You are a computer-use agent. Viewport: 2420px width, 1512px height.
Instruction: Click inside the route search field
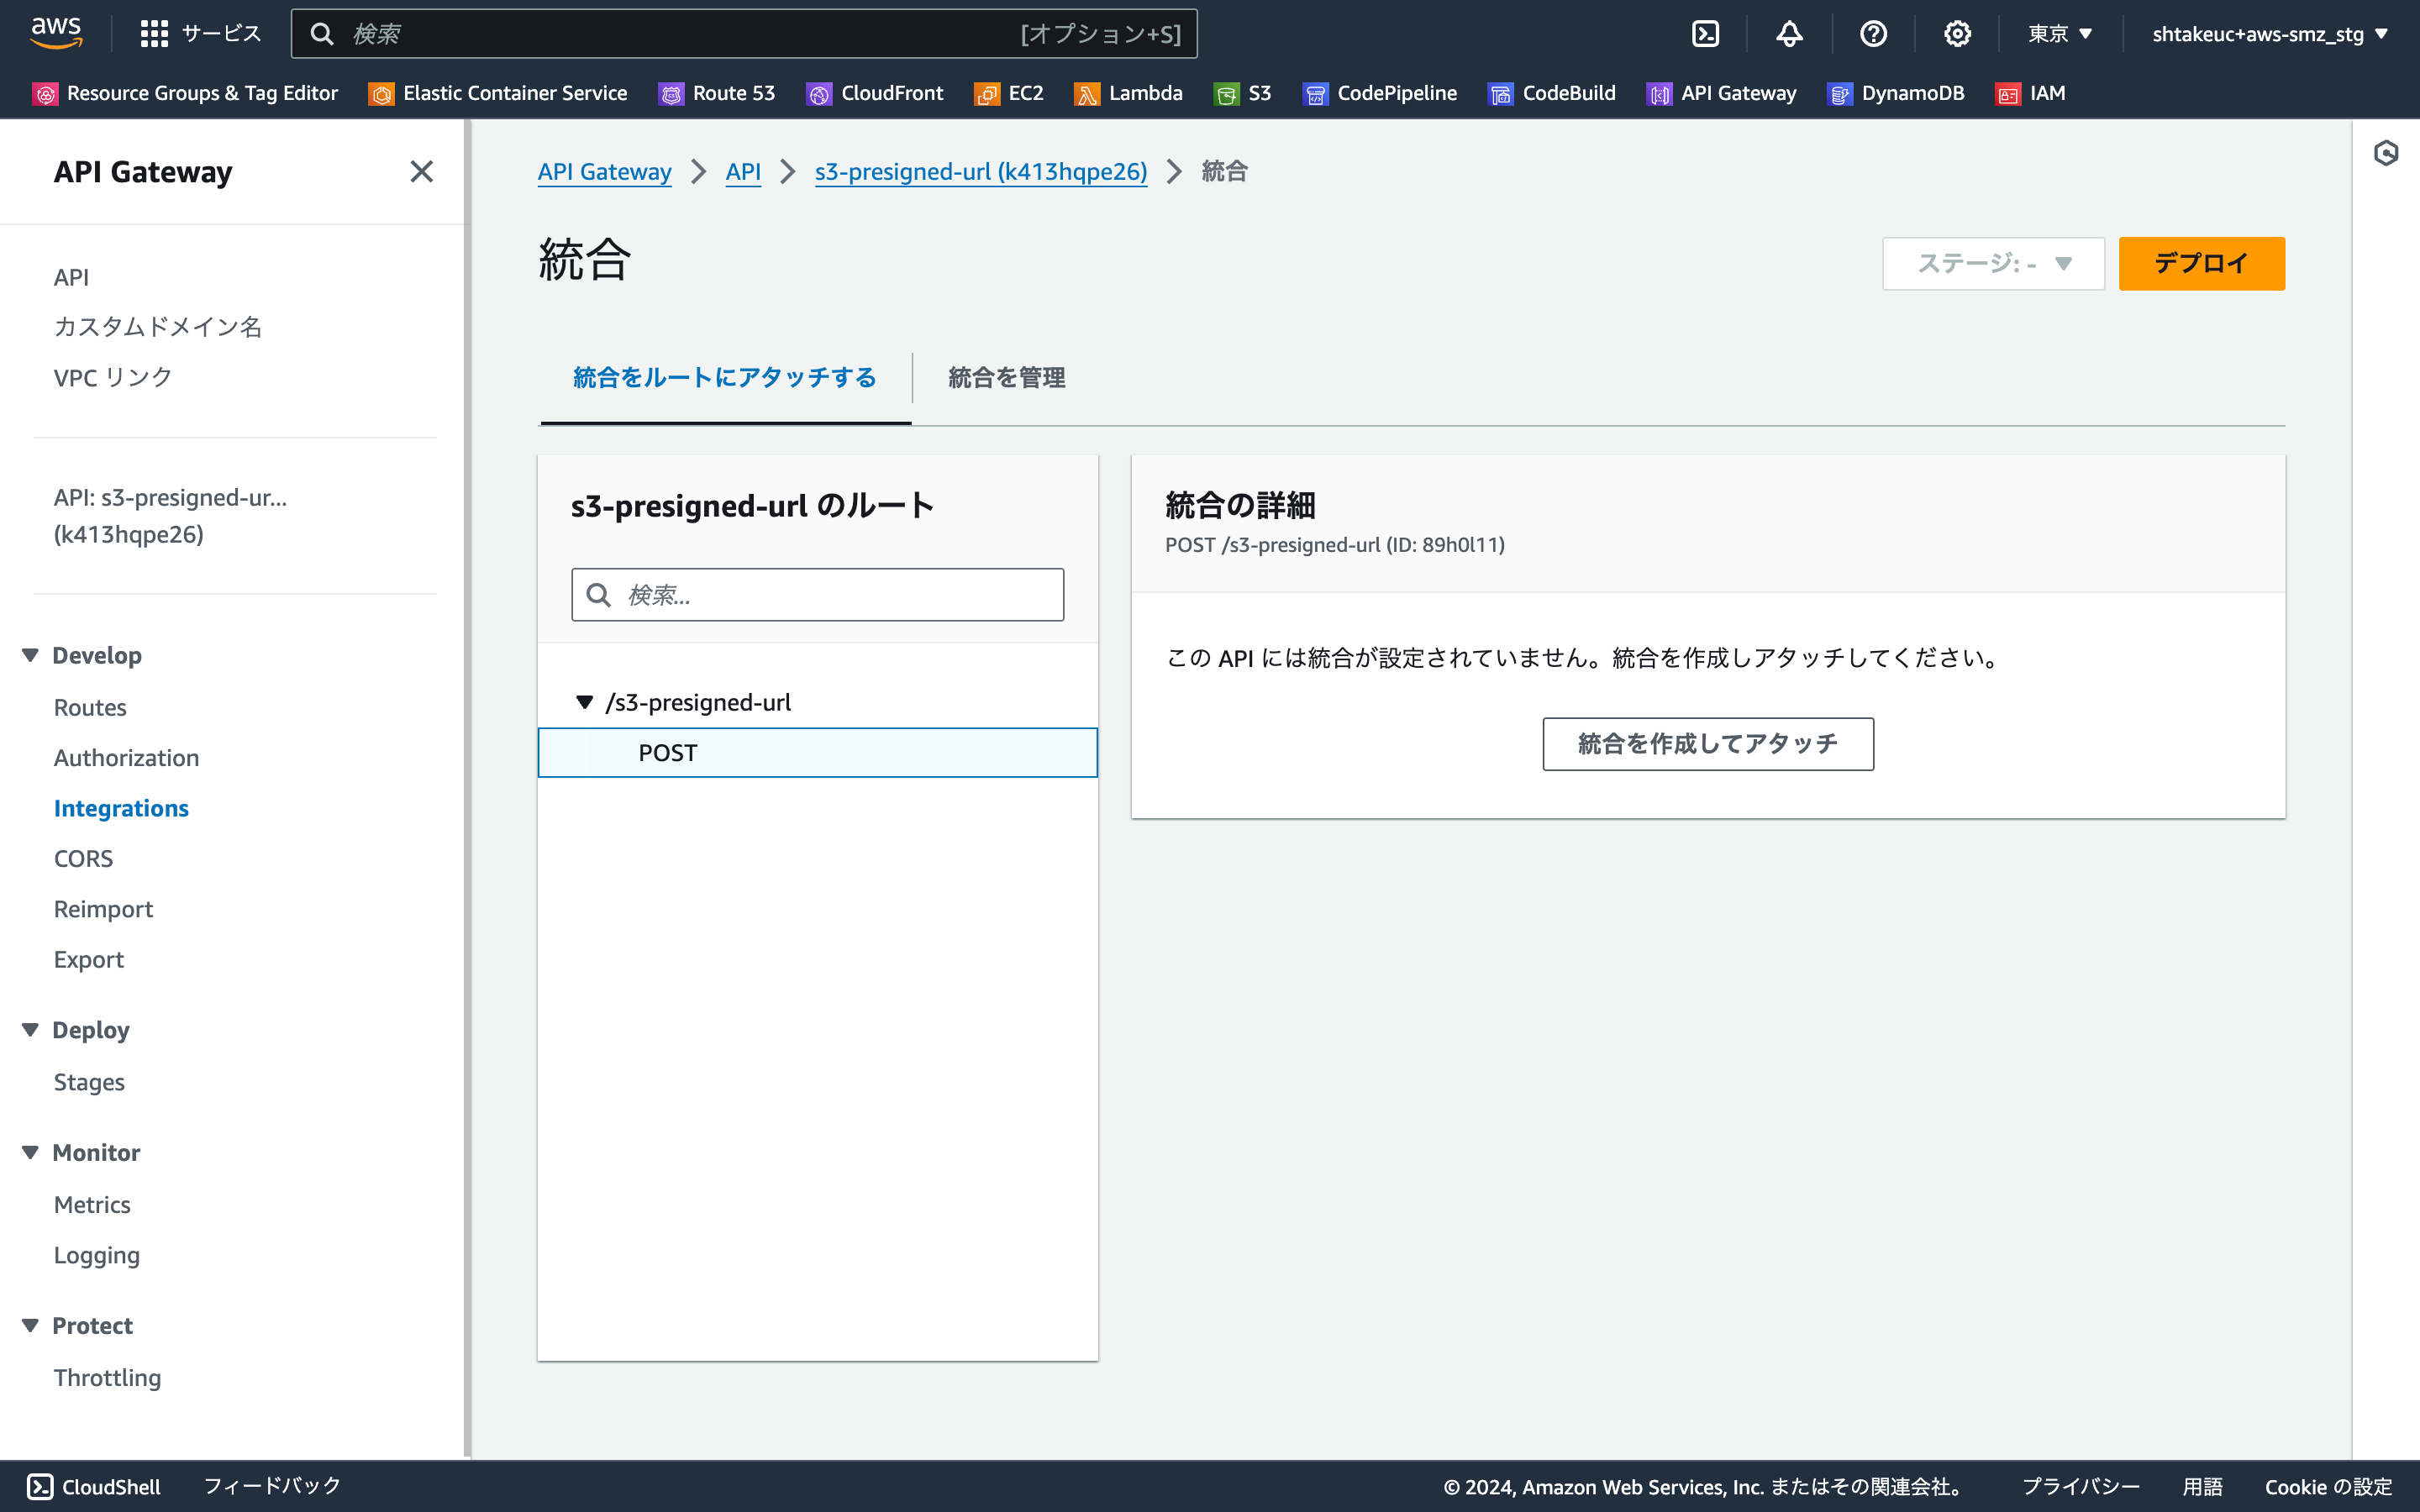pos(817,594)
